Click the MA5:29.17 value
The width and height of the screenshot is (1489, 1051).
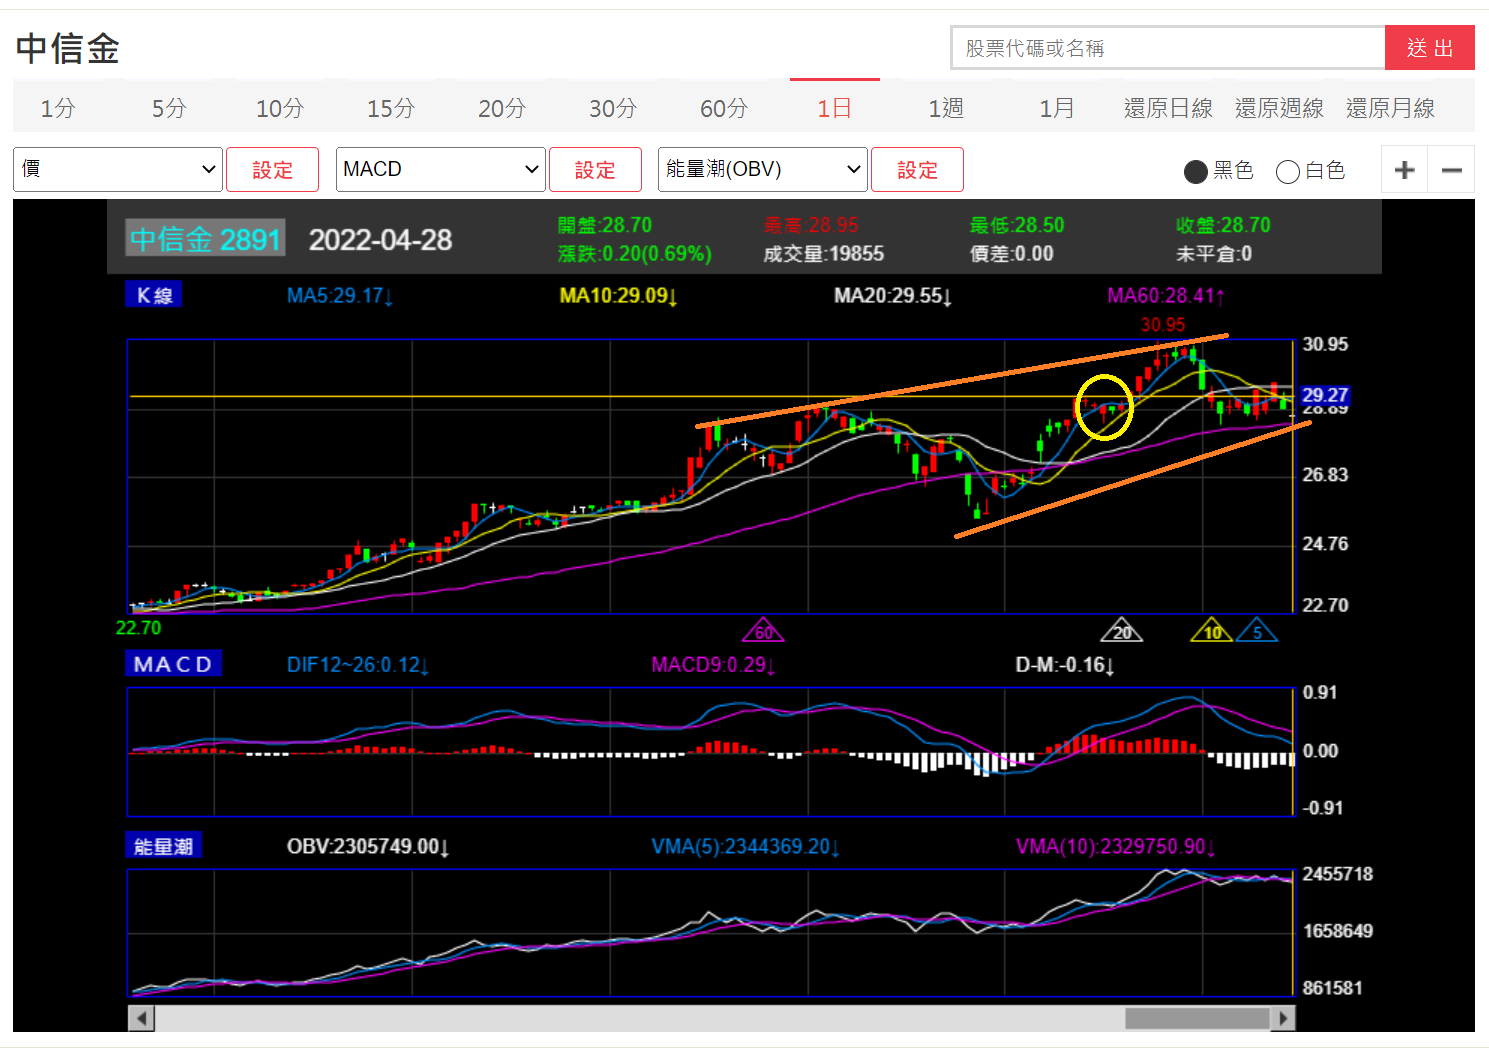[339, 296]
